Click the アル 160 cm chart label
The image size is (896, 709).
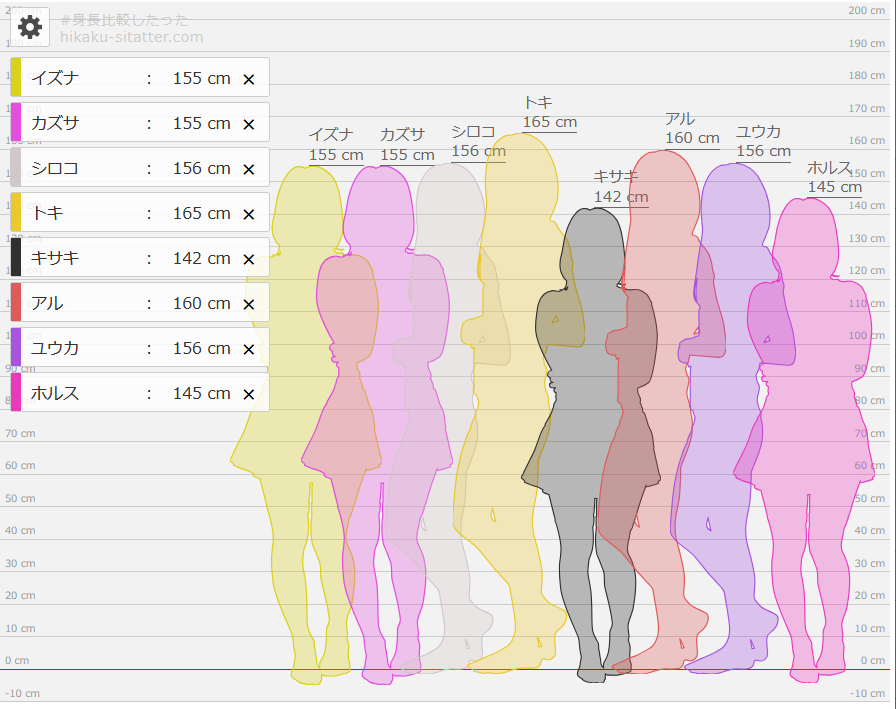tap(692, 129)
